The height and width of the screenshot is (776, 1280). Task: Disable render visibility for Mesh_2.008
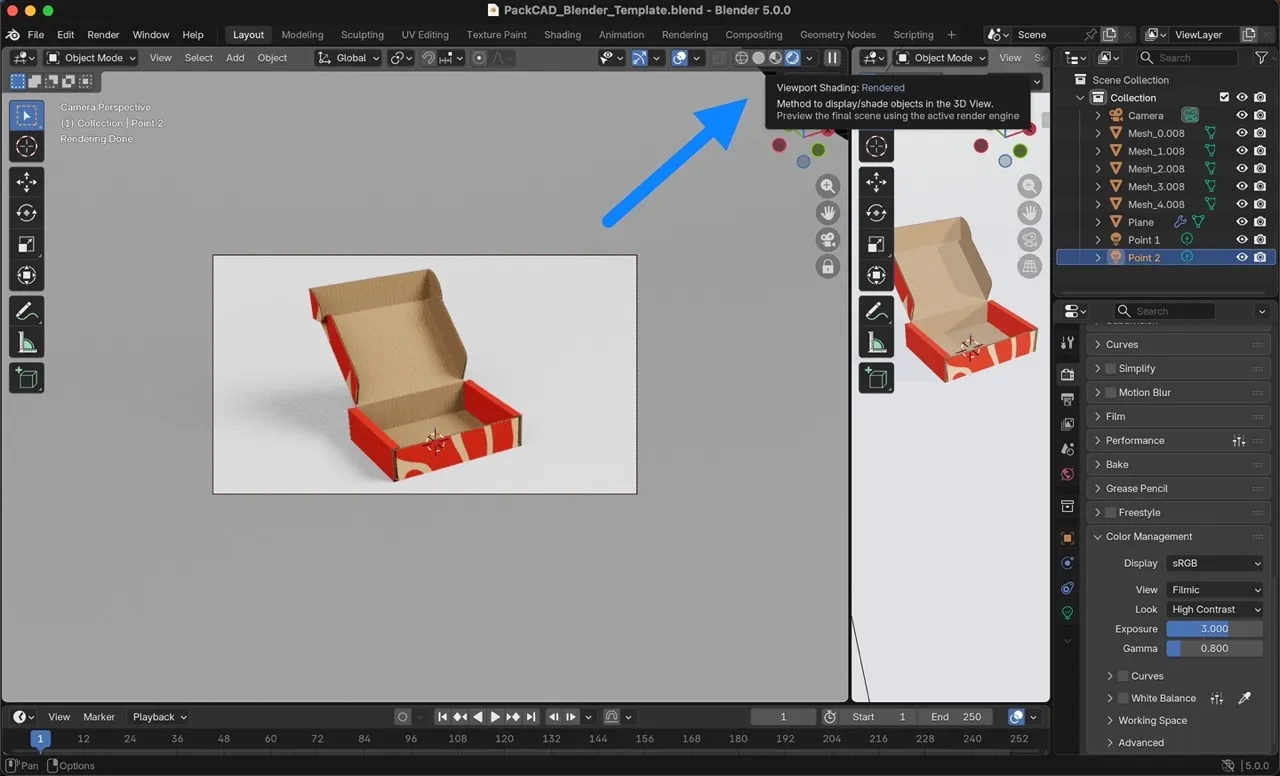click(1260, 168)
